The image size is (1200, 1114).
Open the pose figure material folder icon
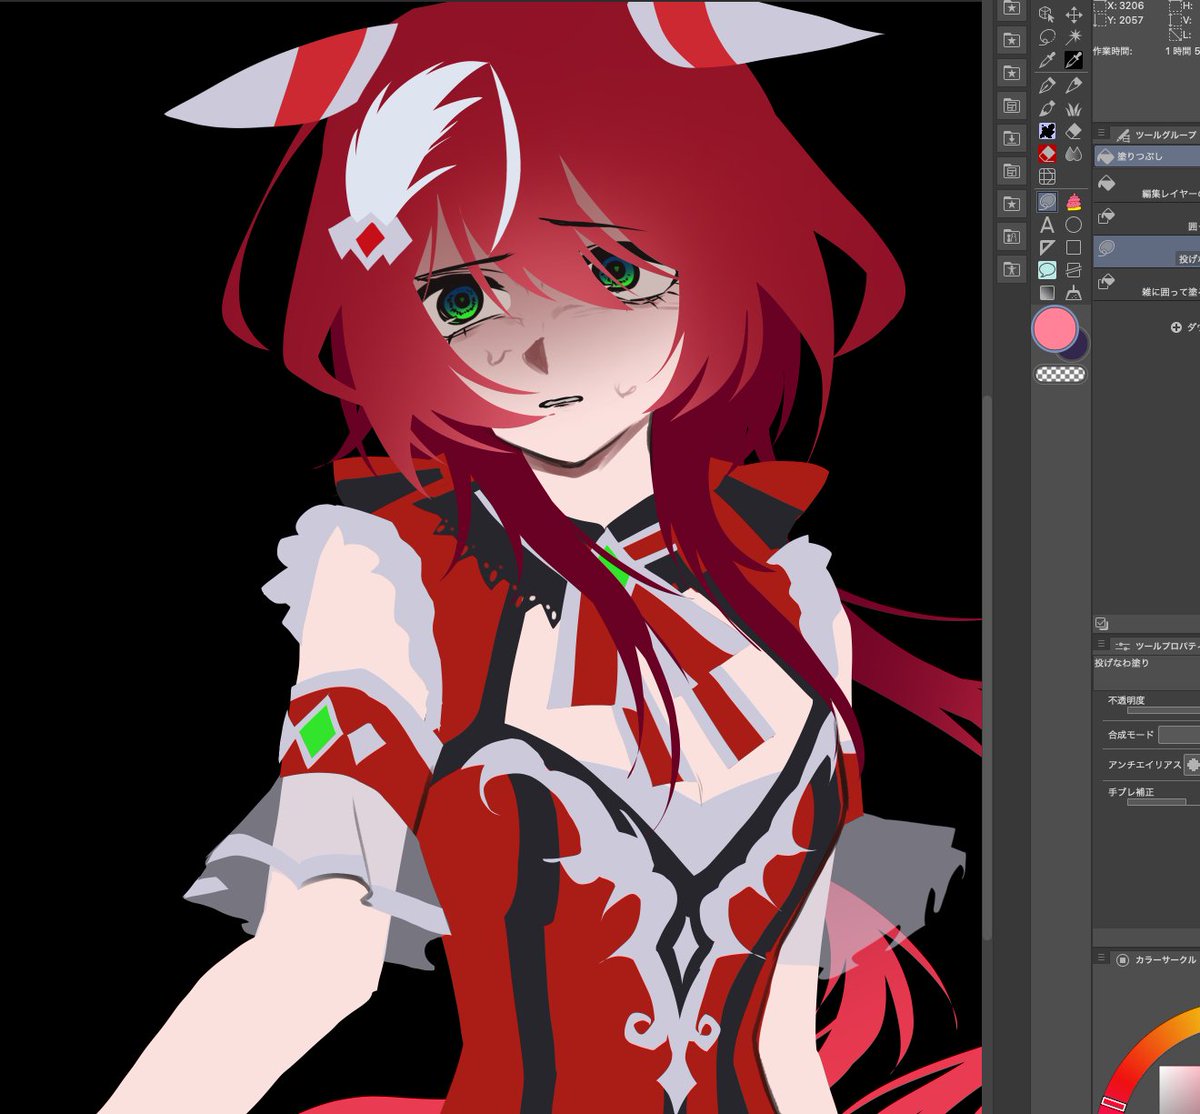pos(1012,270)
